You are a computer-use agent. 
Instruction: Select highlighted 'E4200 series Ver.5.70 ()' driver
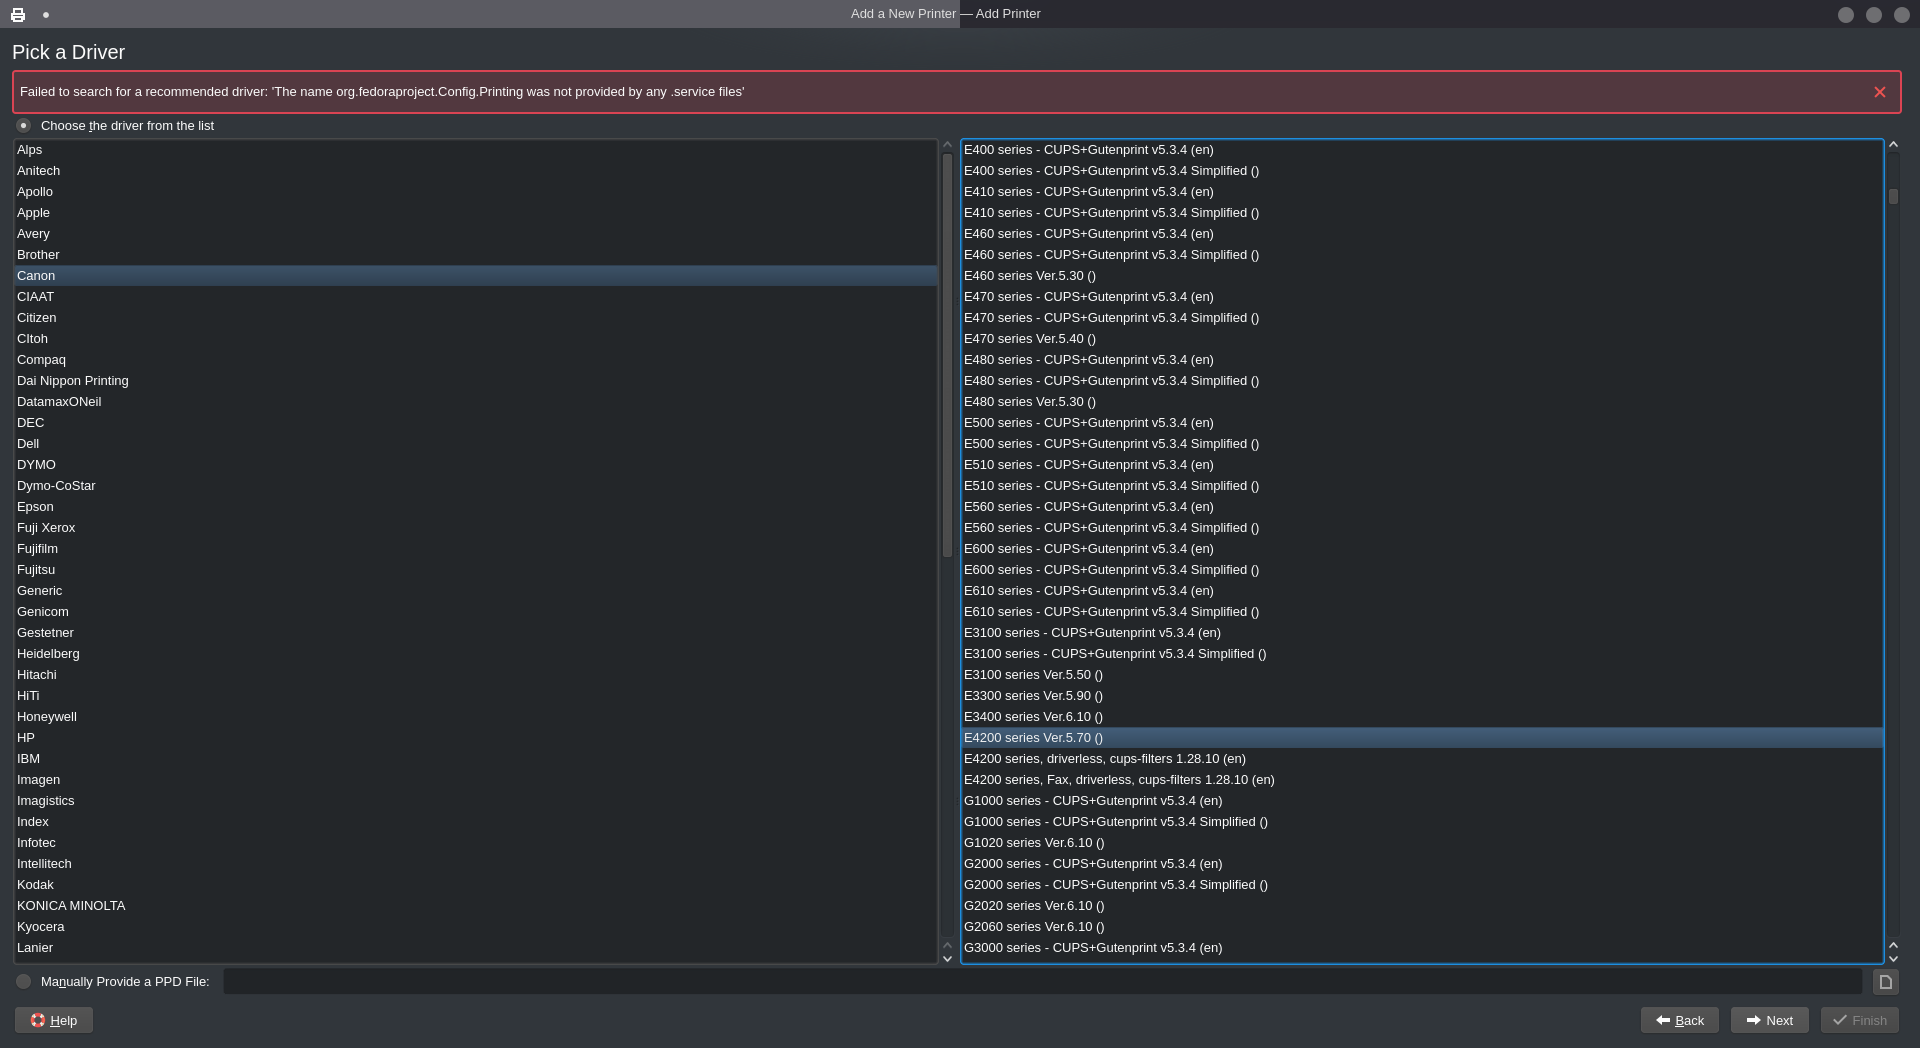[x=1422, y=738]
